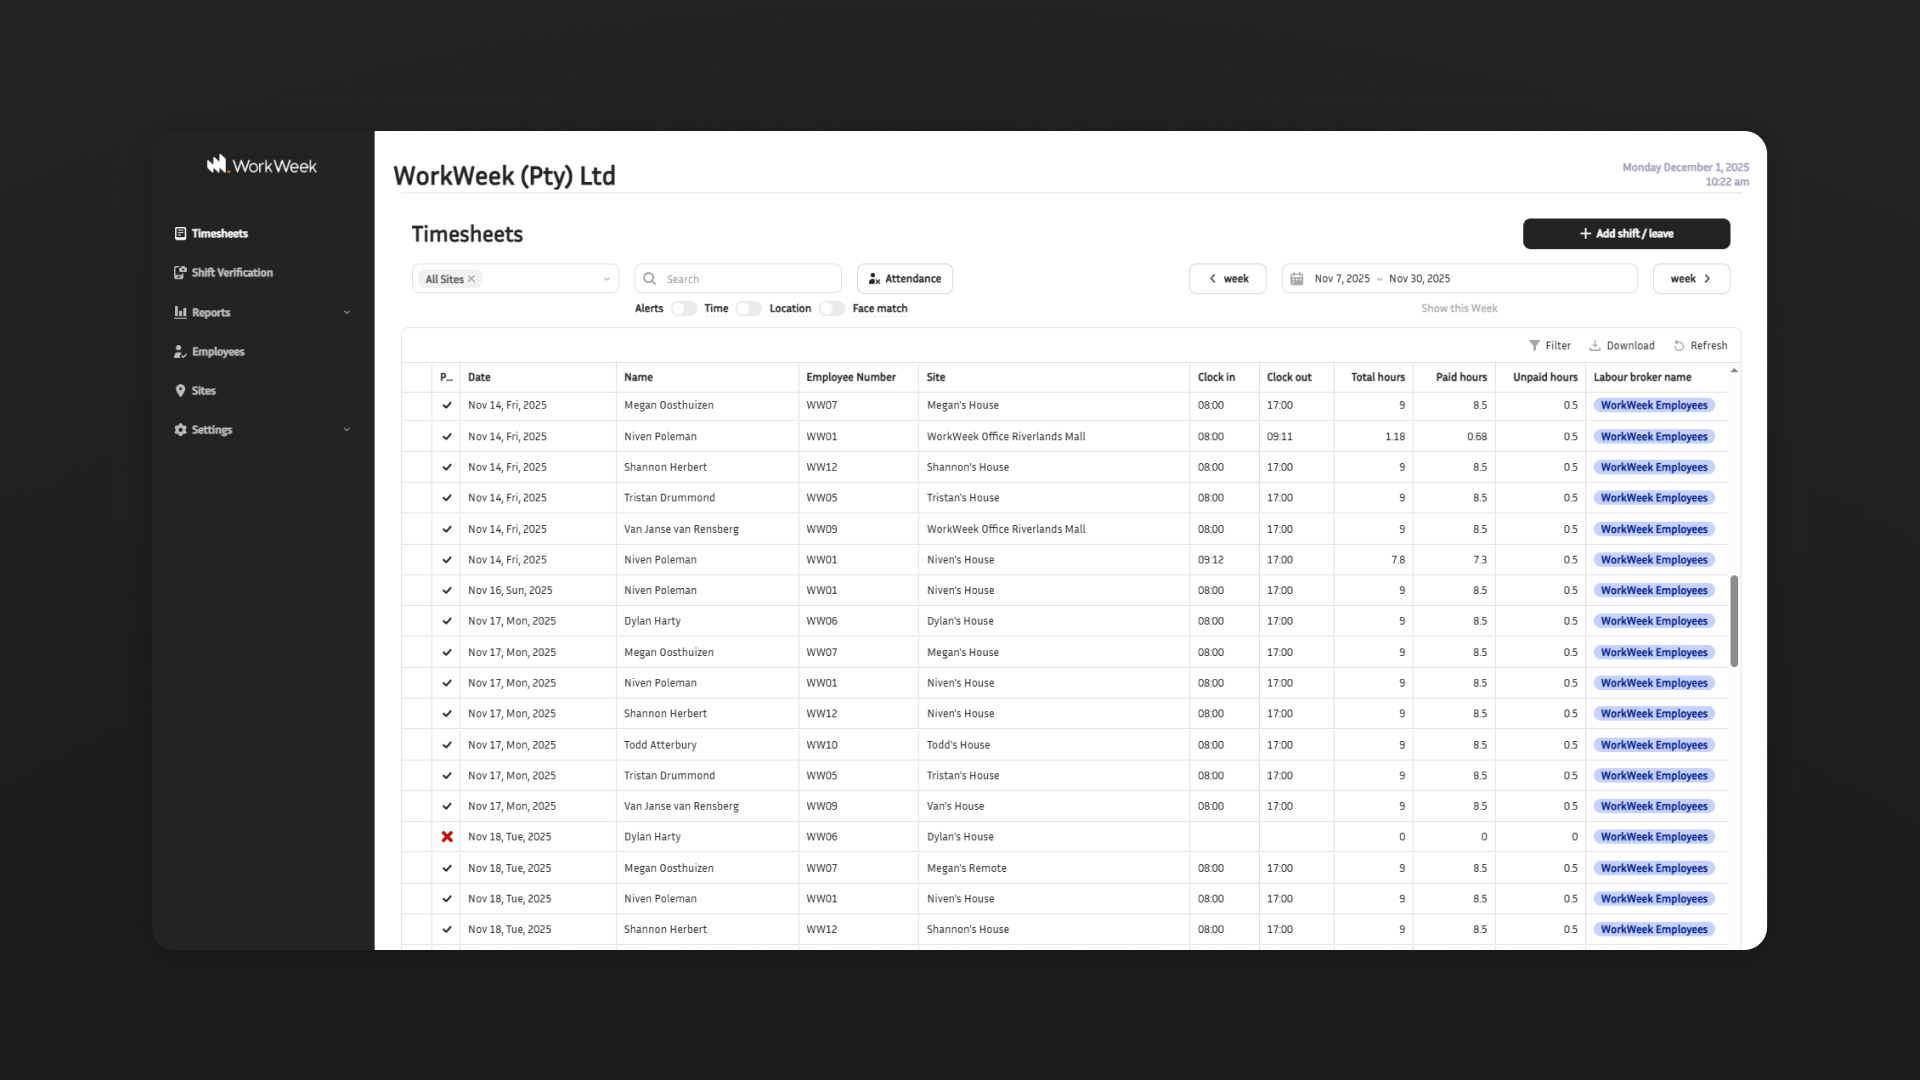Open Shift Verification from sidebar icon
Viewport: 1920px width, 1080px height.
[180, 272]
